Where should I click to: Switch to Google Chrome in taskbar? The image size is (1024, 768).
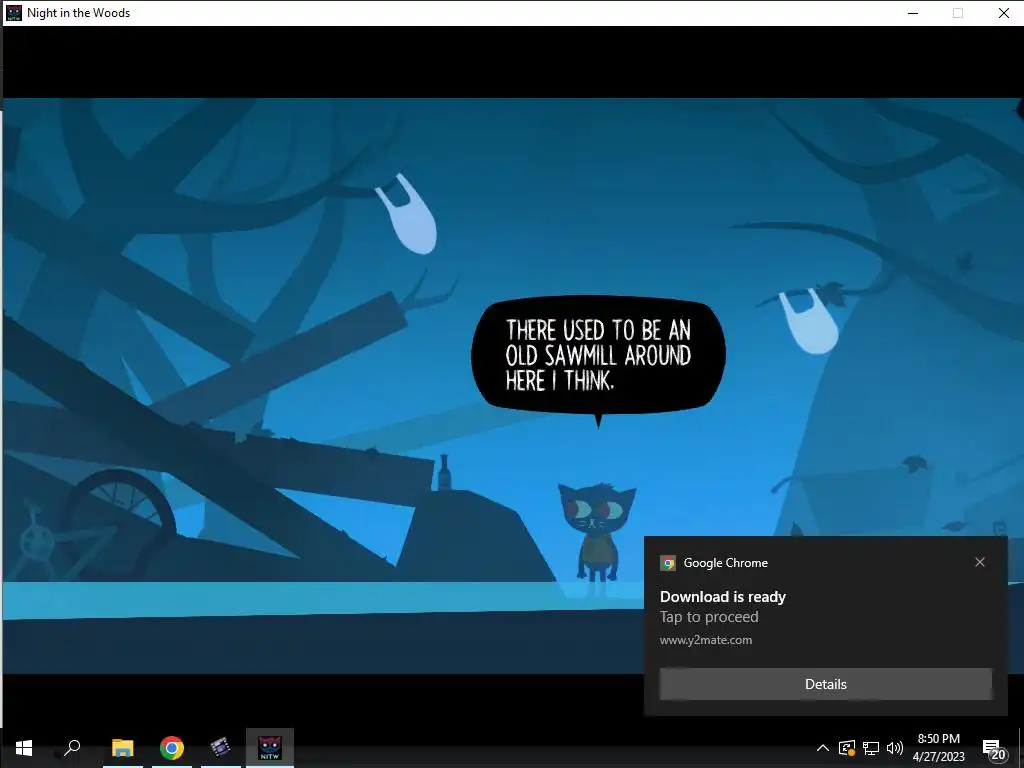[x=172, y=748]
